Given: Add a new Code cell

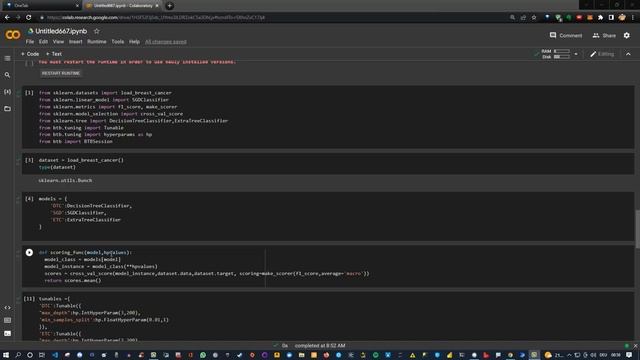Looking at the screenshot, I should click(30, 54).
